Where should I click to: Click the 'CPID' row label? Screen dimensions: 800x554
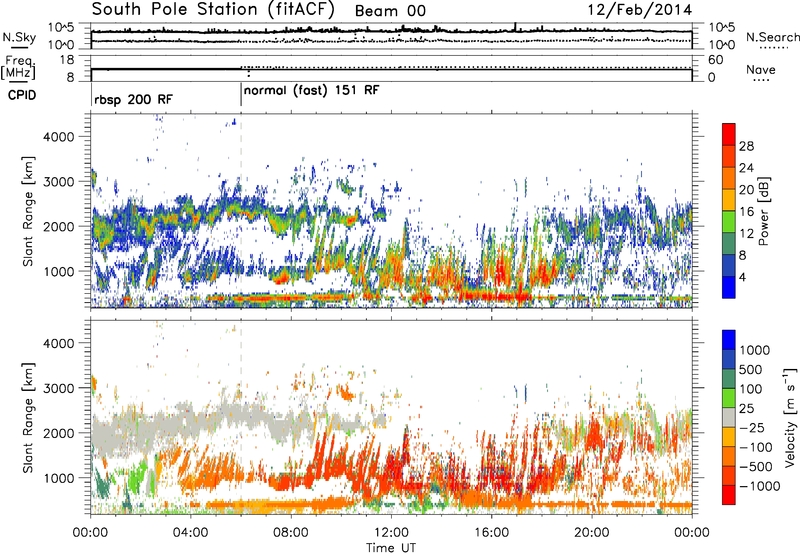coord(22,95)
